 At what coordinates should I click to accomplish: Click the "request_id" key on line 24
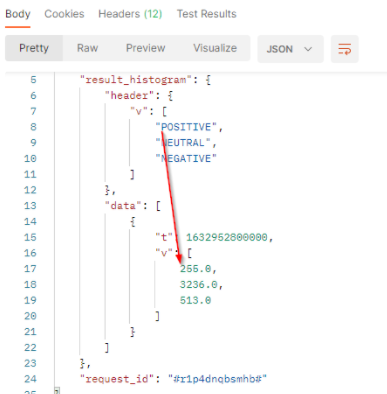117,379
